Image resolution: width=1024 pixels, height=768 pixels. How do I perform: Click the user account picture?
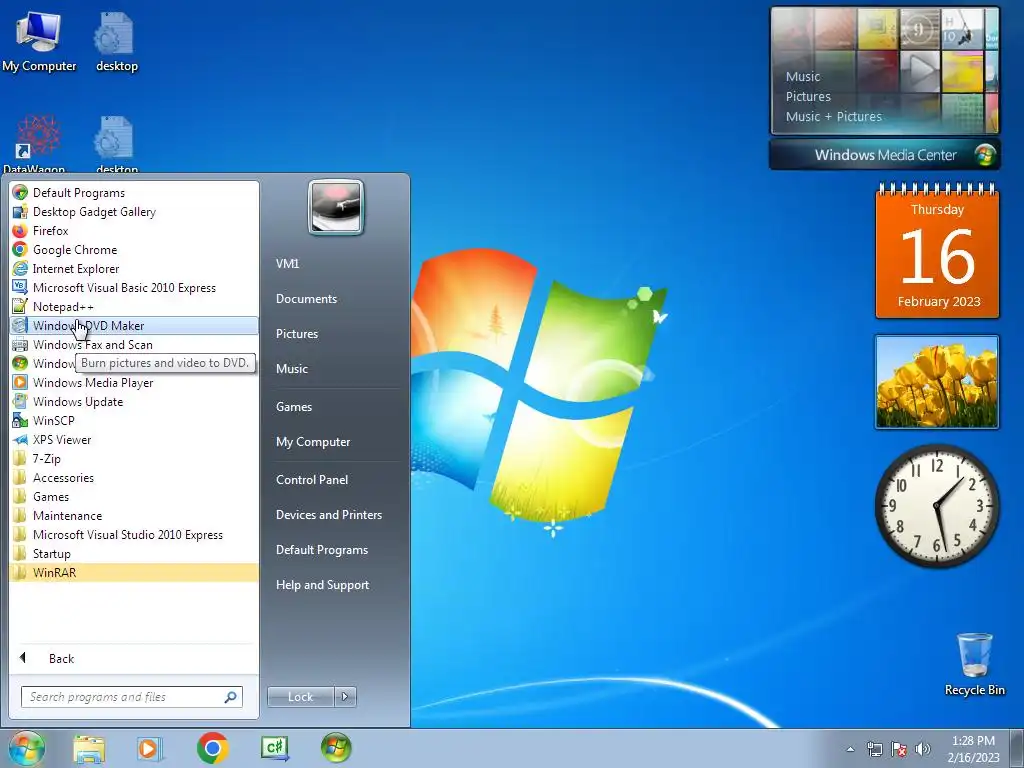336,207
